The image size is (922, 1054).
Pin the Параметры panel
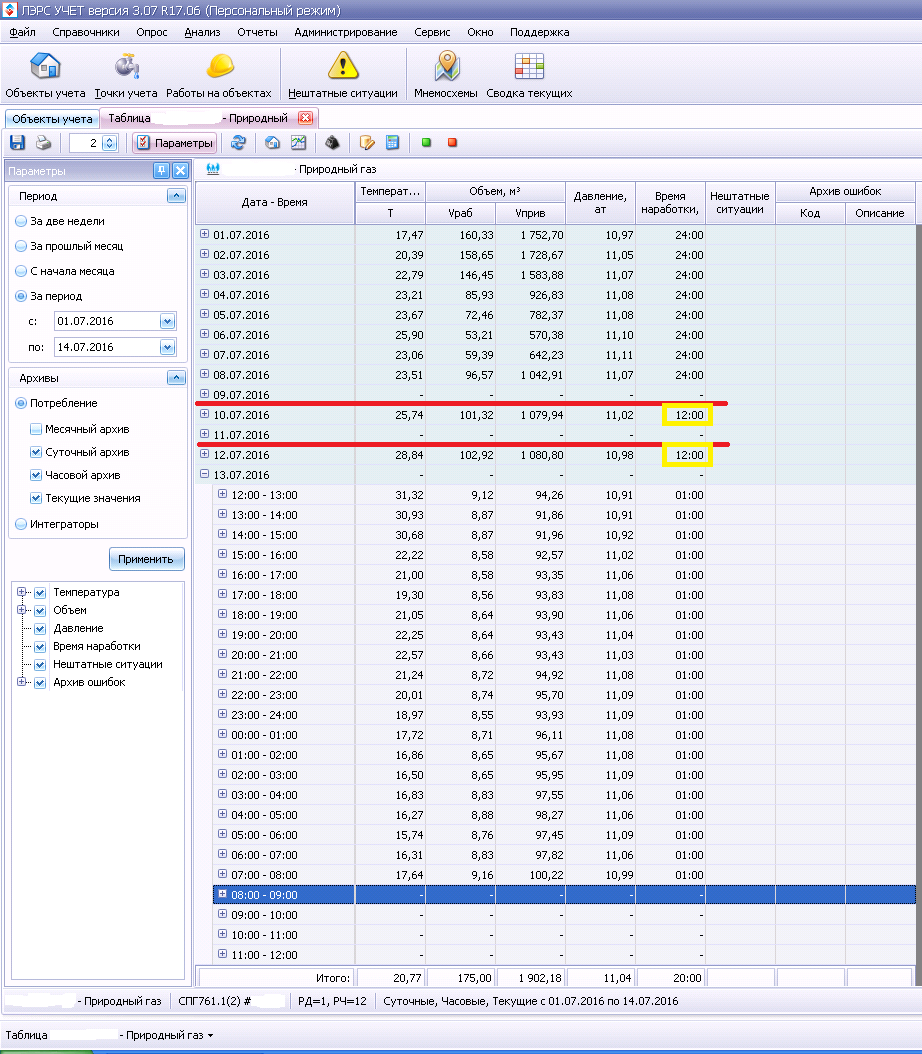point(161,171)
